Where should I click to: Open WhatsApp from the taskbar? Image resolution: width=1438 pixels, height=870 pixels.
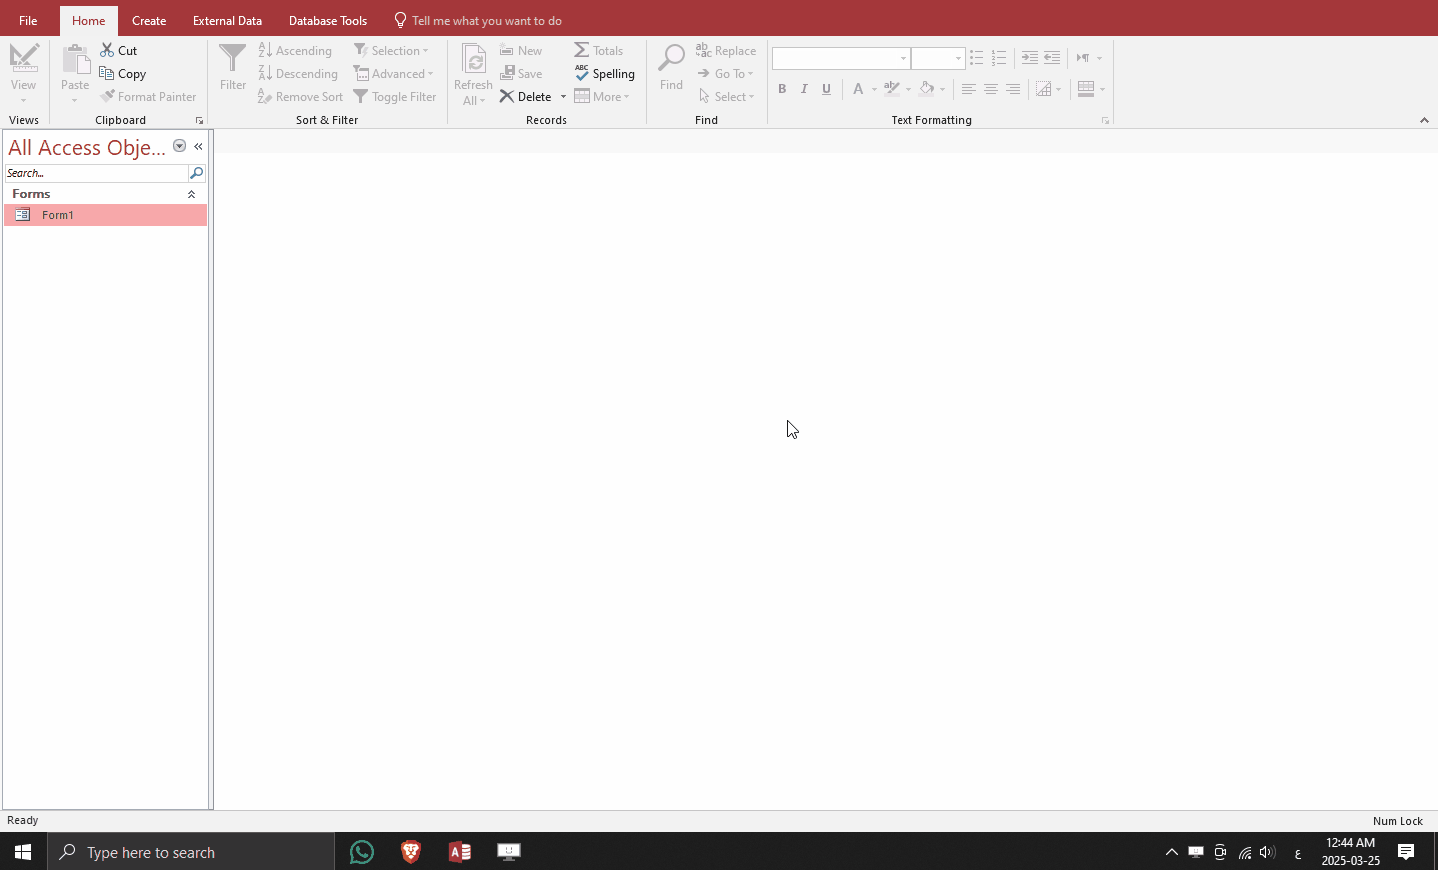click(x=362, y=852)
